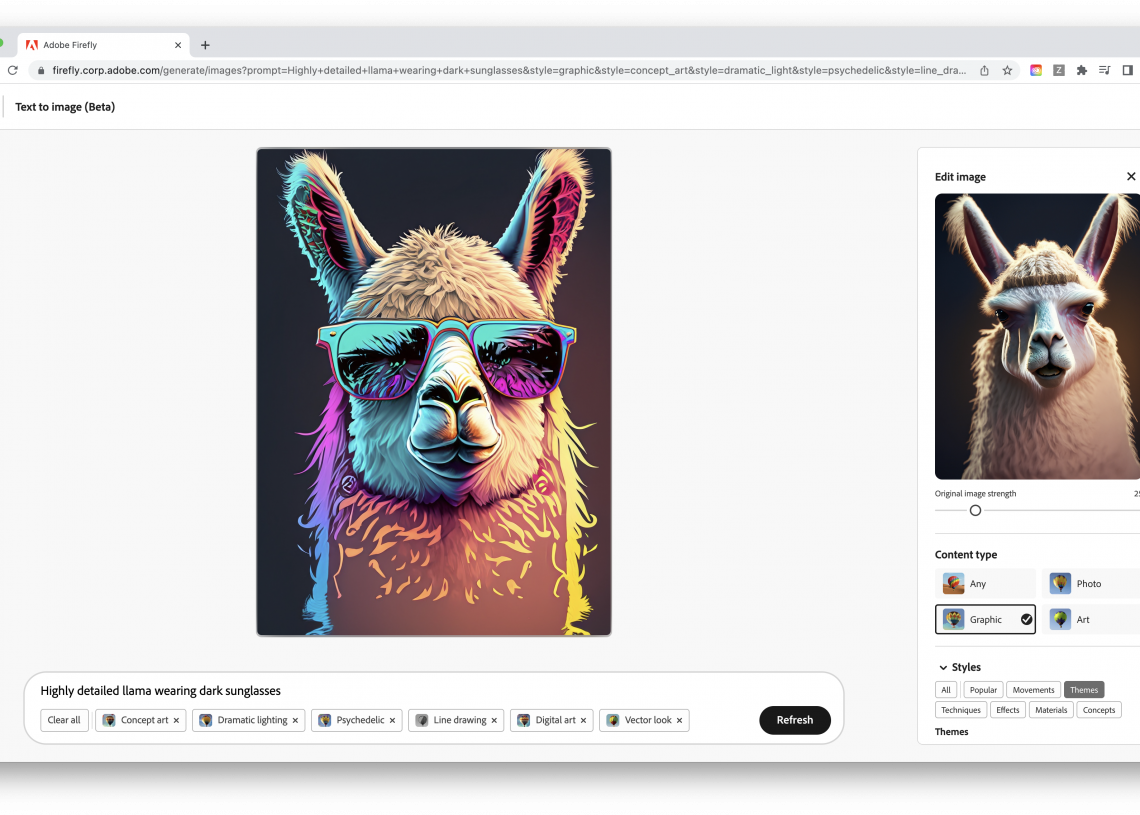Image resolution: width=1140 pixels, height=815 pixels.
Task: Switch to the Concepts styles filter
Action: click(x=1099, y=710)
